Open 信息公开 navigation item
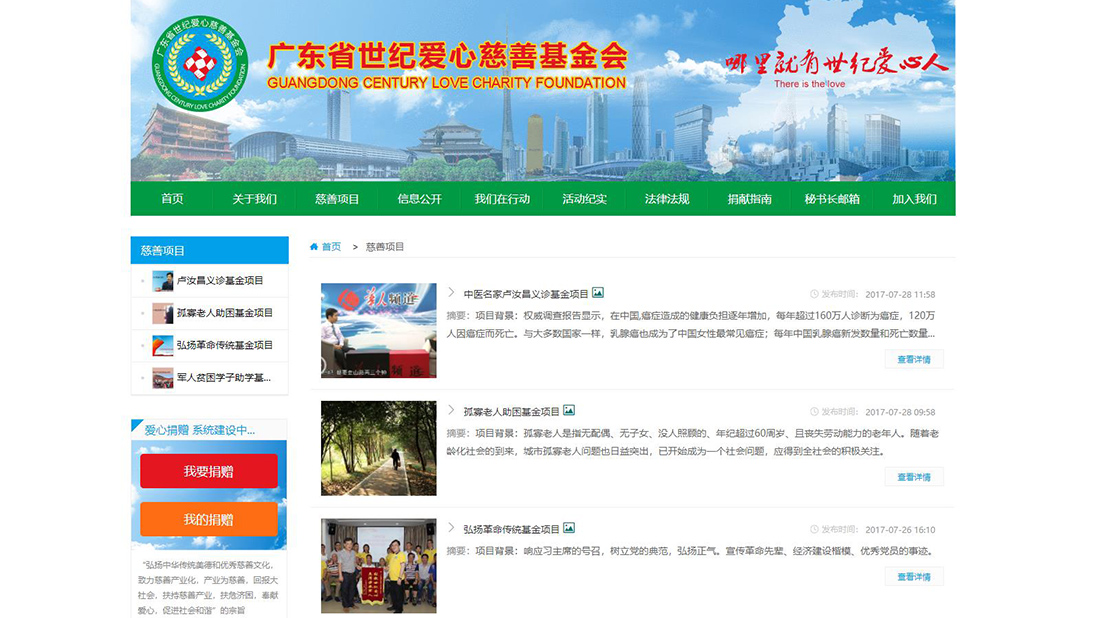 (x=420, y=199)
